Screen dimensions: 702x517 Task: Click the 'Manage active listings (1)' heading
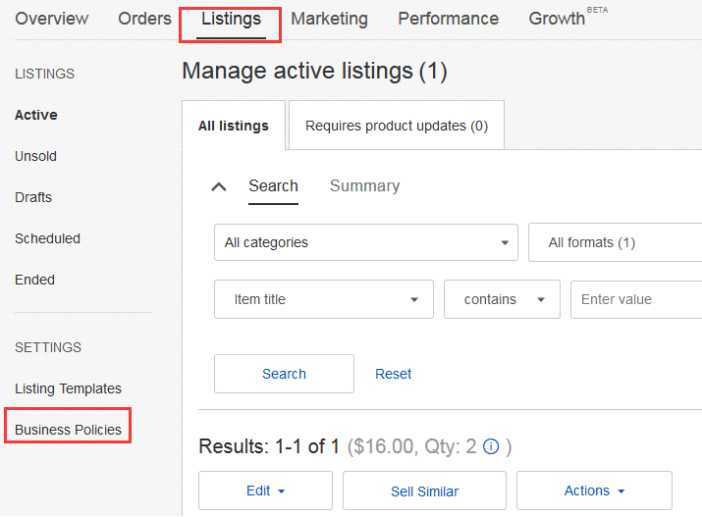314,71
